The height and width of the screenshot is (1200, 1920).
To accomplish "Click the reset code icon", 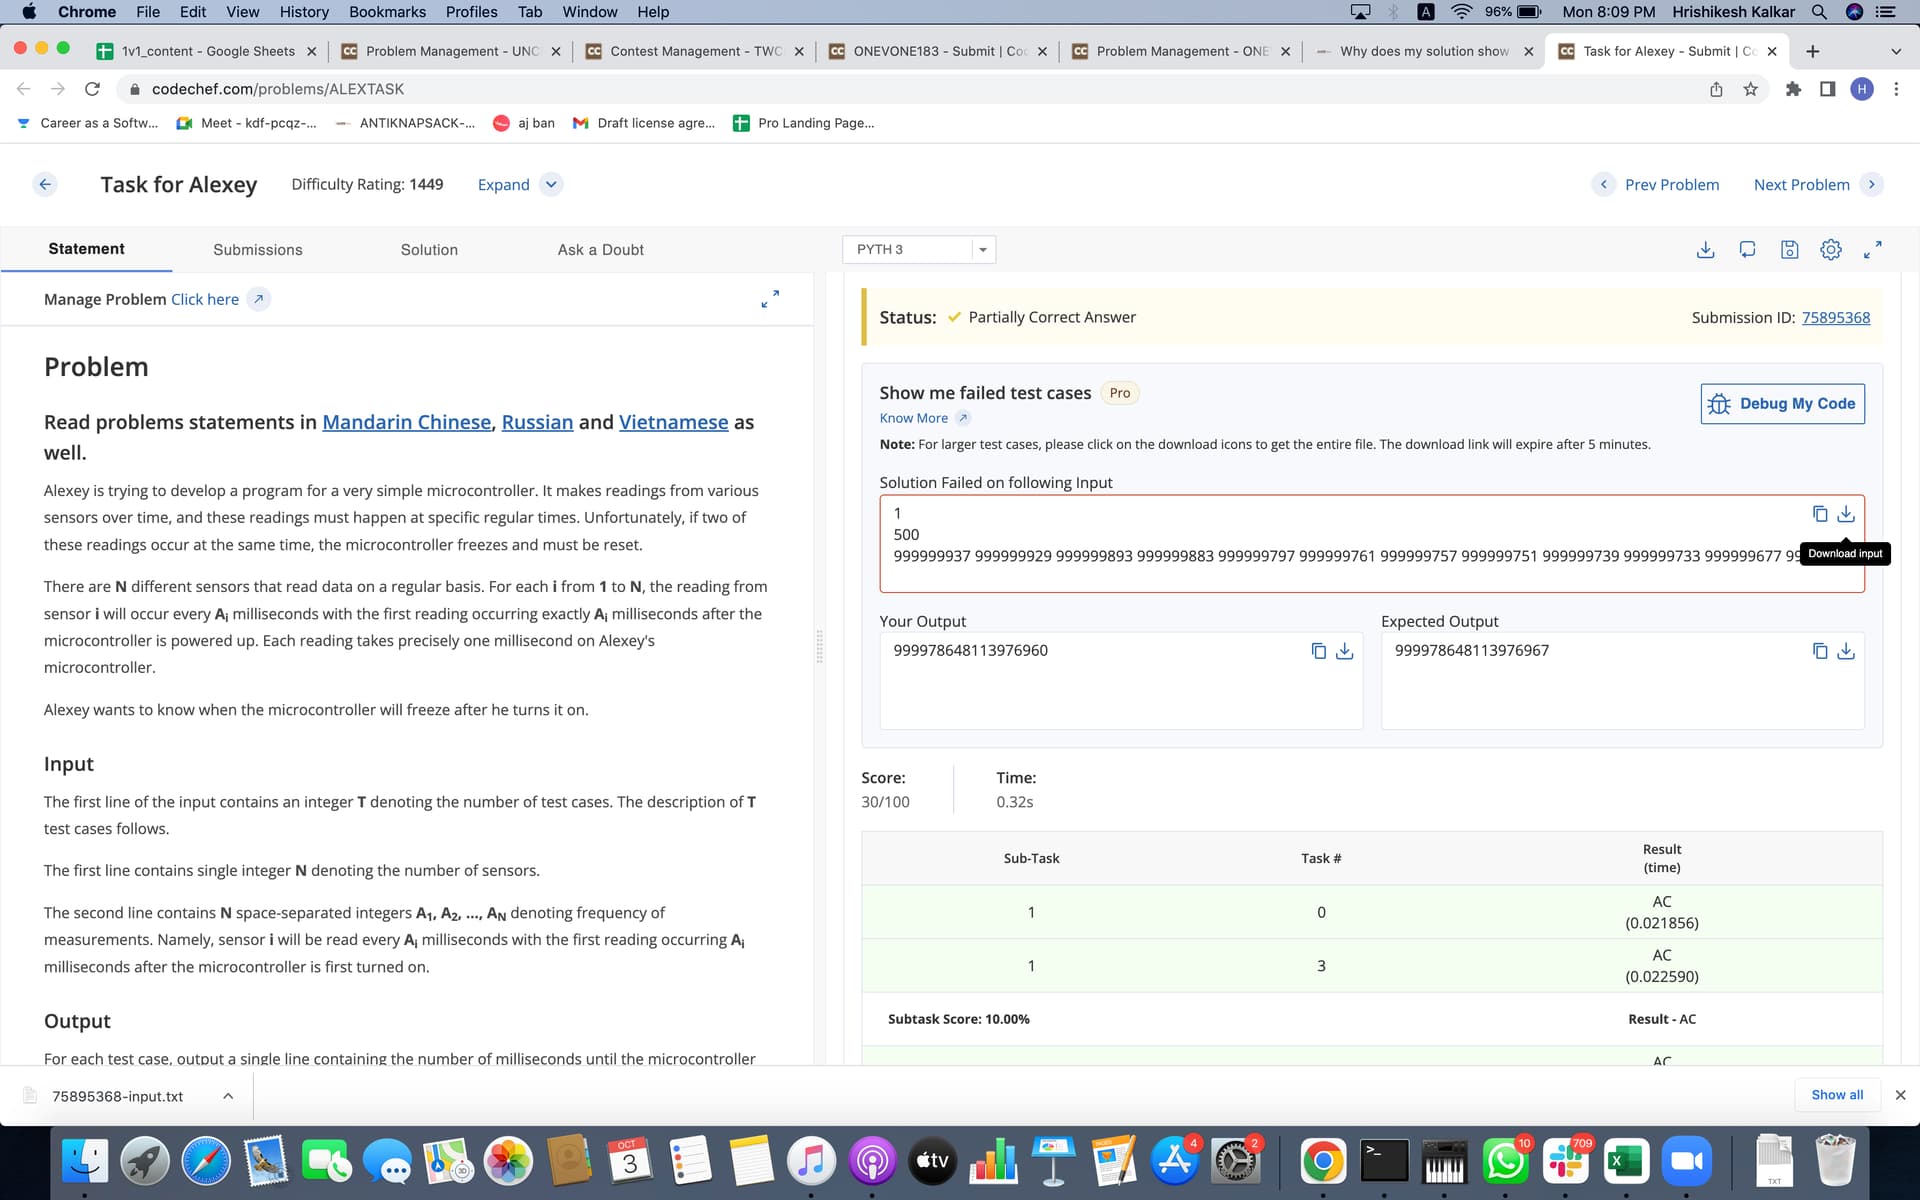I will 1748,250.
